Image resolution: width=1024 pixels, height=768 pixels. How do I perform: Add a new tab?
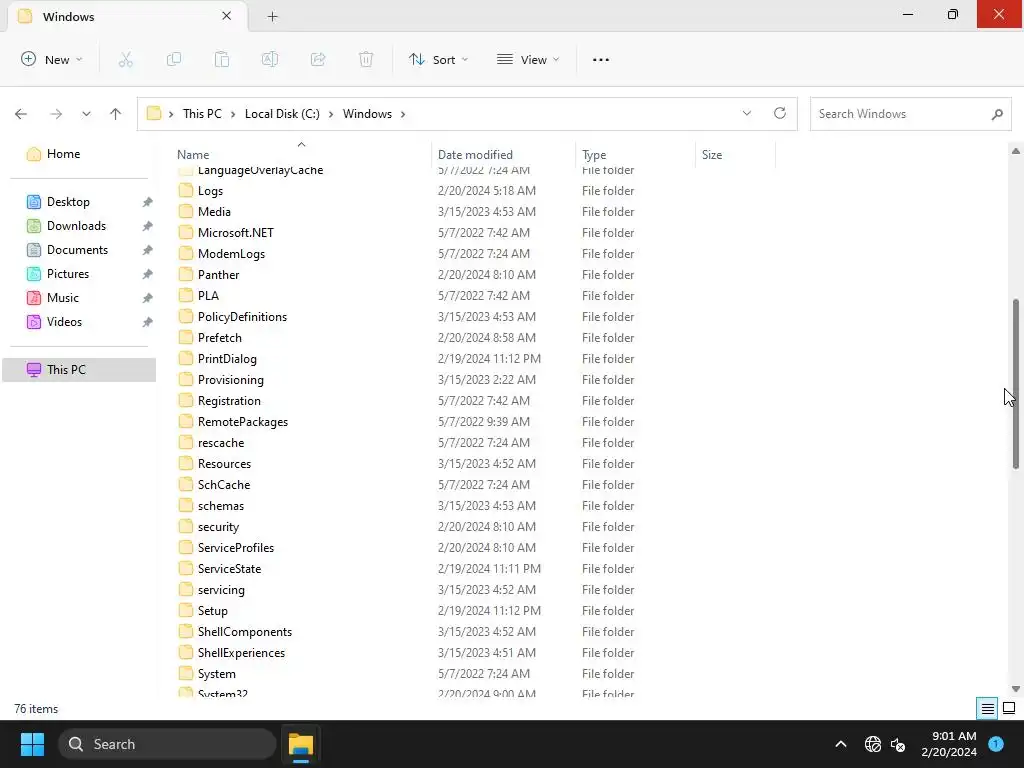click(272, 17)
